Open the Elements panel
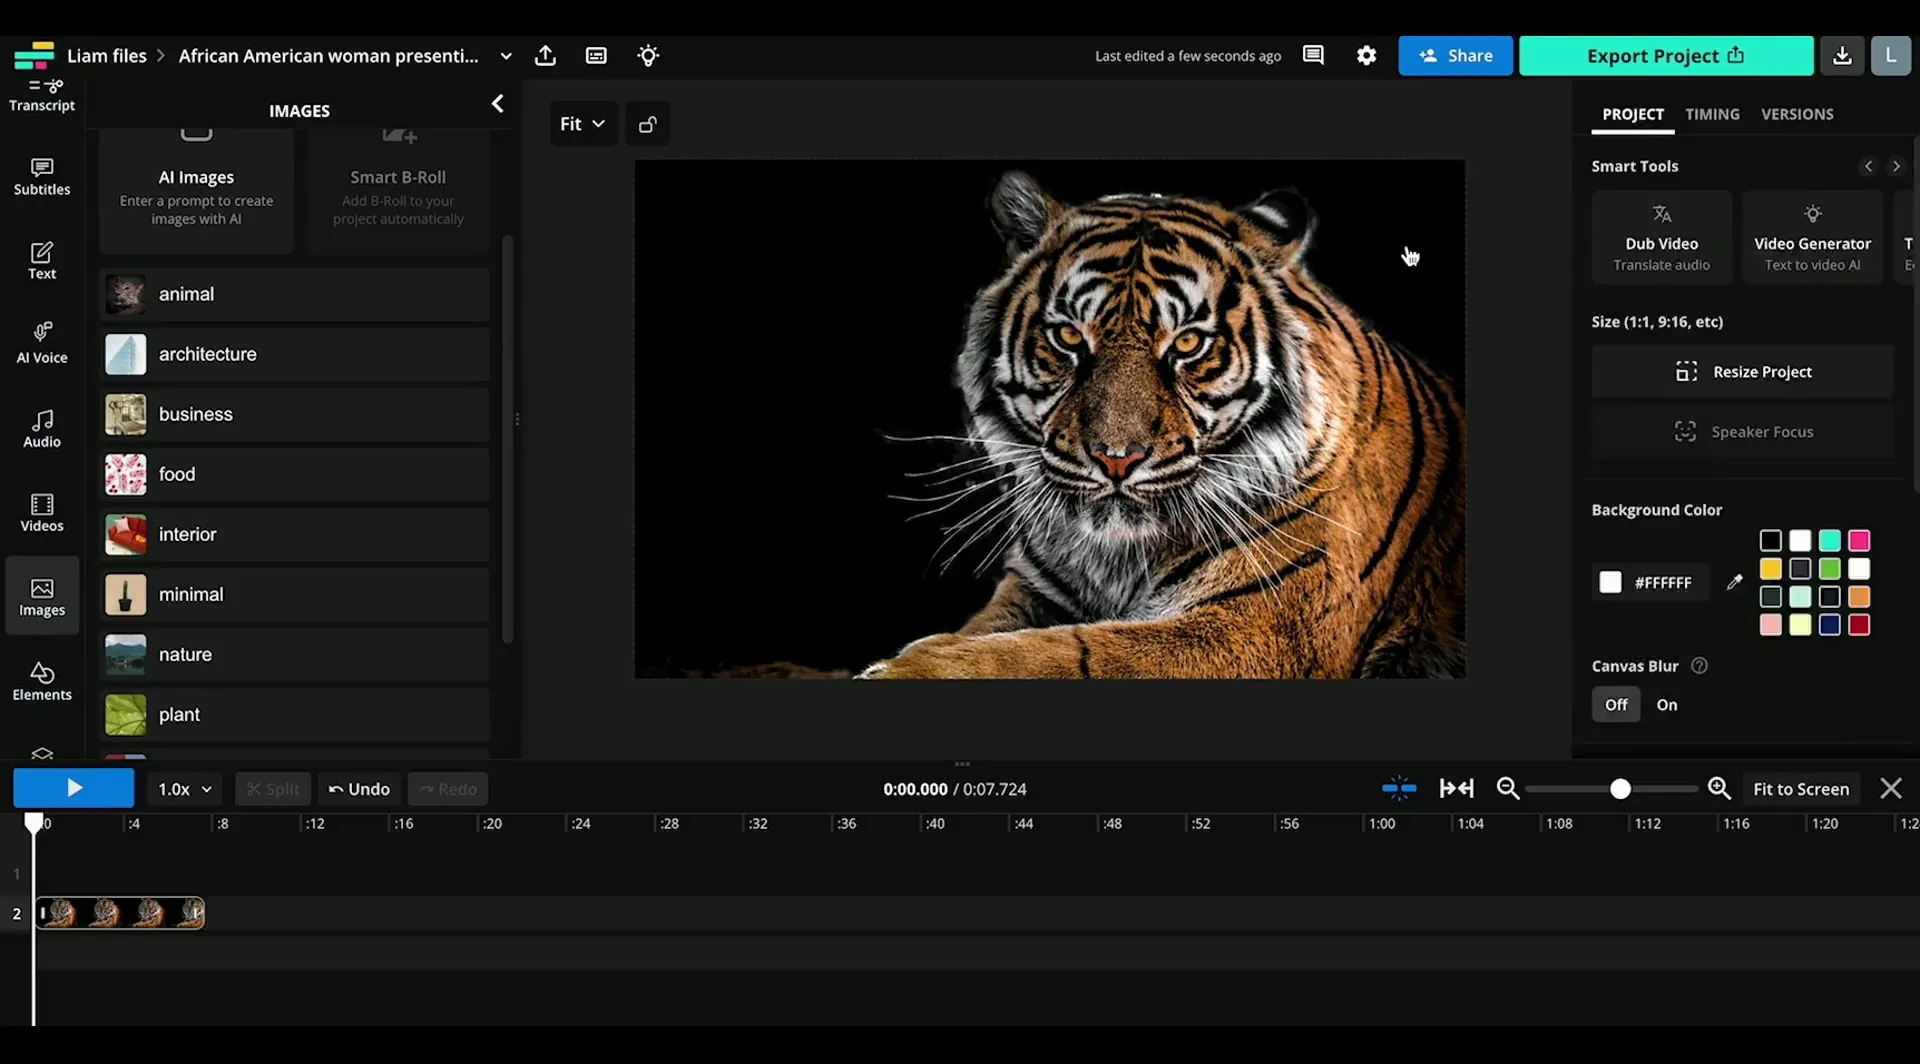This screenshot has height=1064, width=1920. [x=41, y=680]
